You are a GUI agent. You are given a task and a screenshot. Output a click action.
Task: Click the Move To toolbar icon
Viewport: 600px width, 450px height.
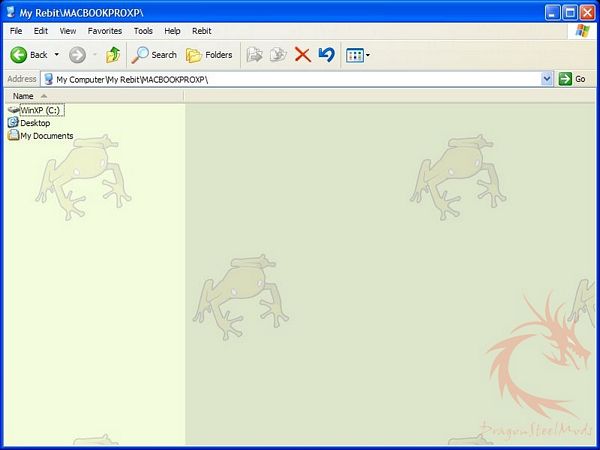click(x=254, y=55)
